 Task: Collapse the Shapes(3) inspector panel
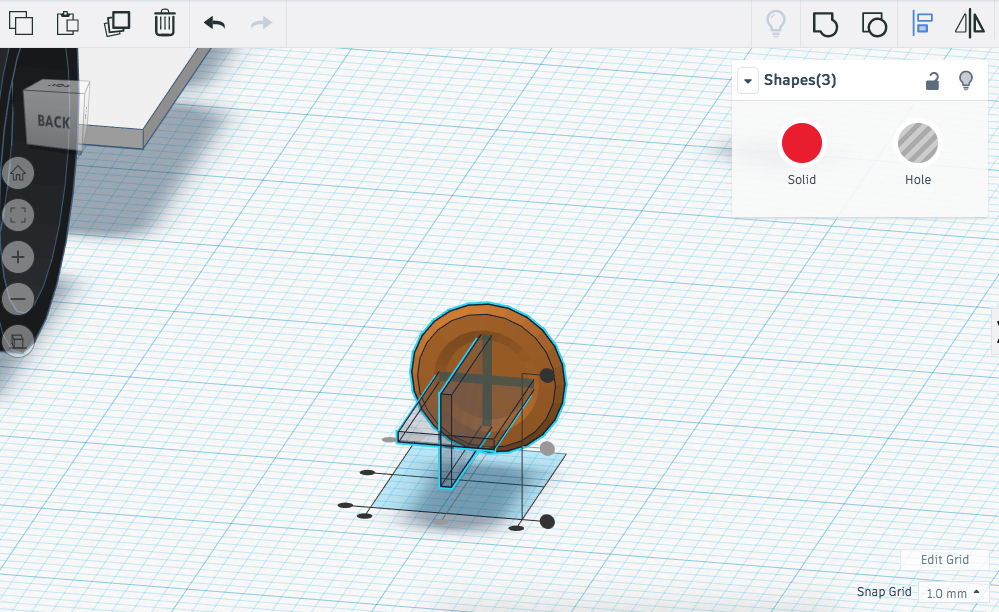[748, 81]
